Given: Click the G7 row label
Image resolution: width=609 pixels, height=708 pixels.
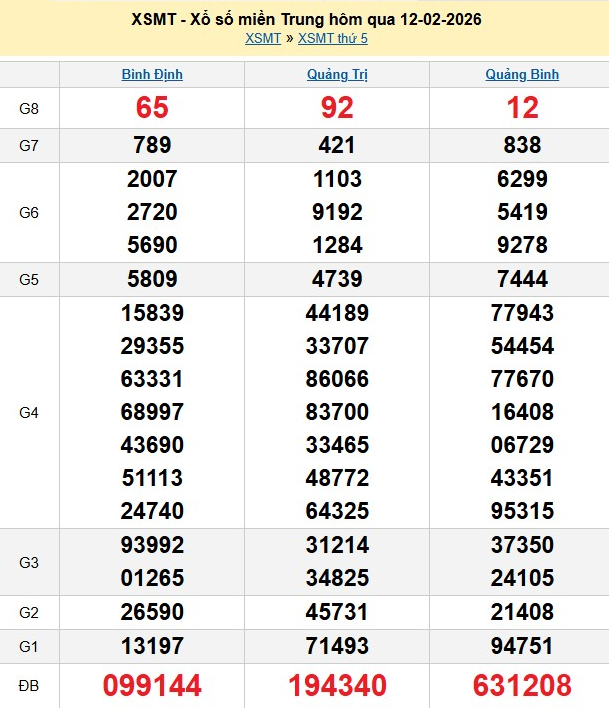Looking at the screenshot, I should [x=29, y=145].
